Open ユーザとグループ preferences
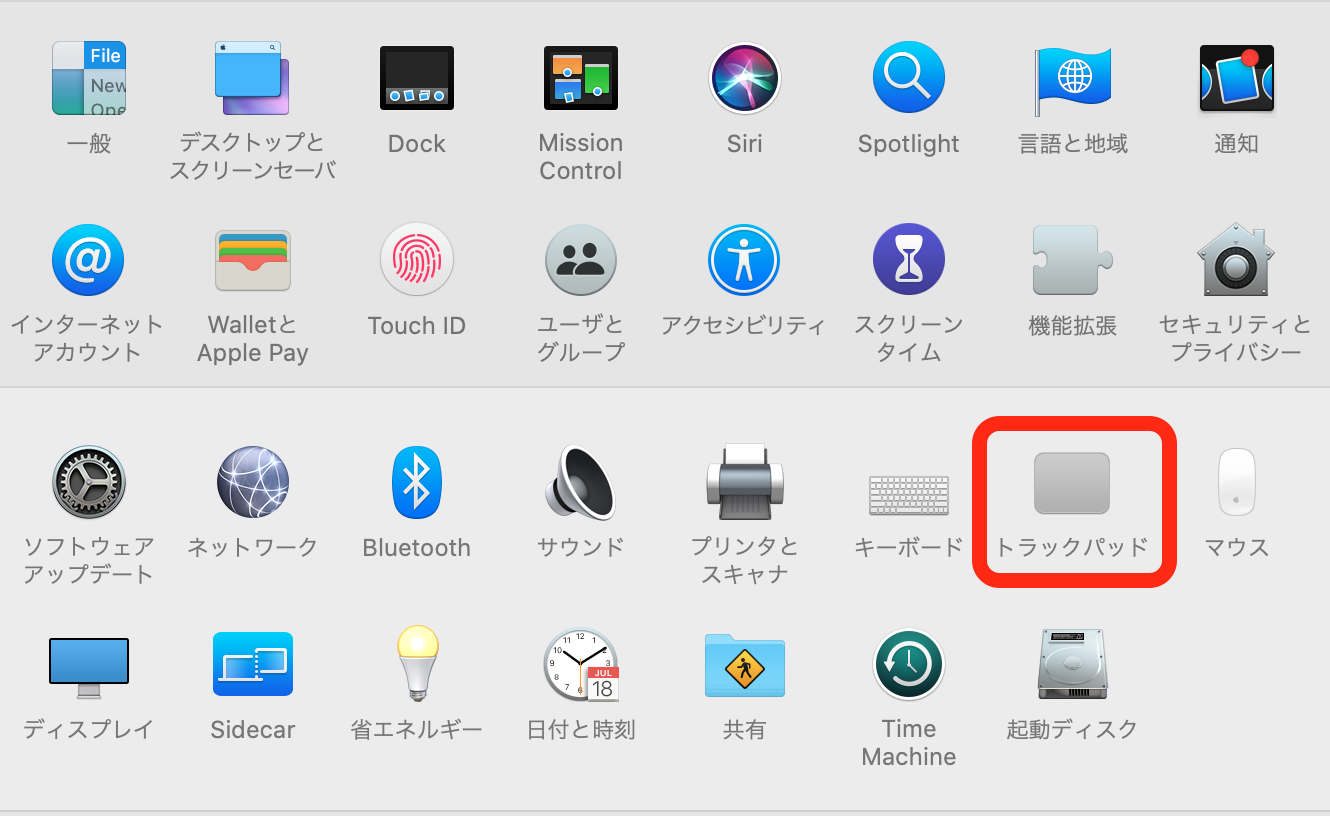This screenshot has width=1330, height=816. [x=581, y=260]
